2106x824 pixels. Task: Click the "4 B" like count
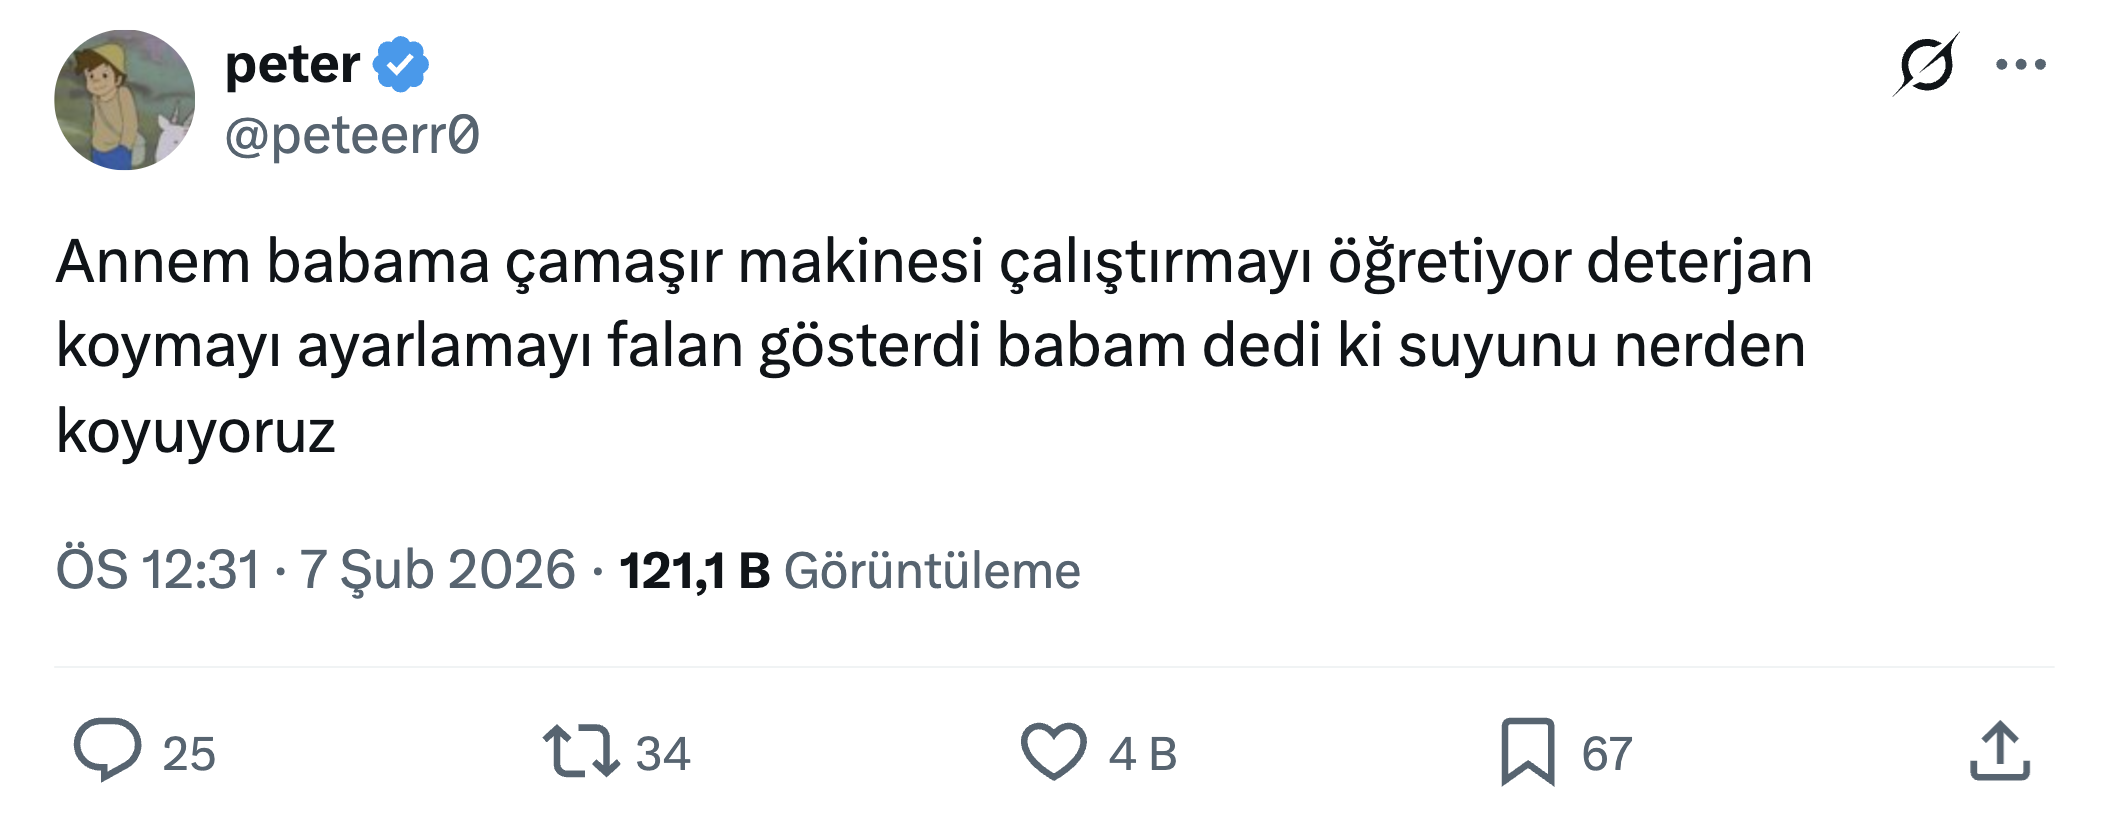(1142, 754)
